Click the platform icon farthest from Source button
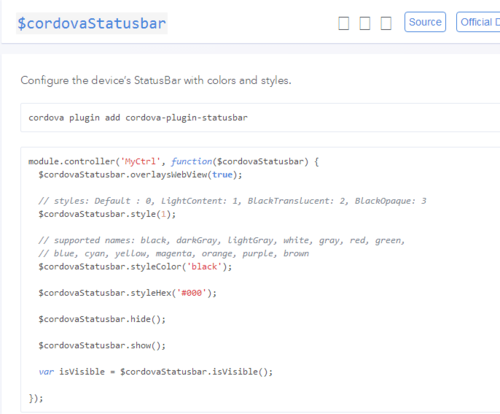Image resolution: width=500 pixels, height=414 pixels. tap(344, 23)
